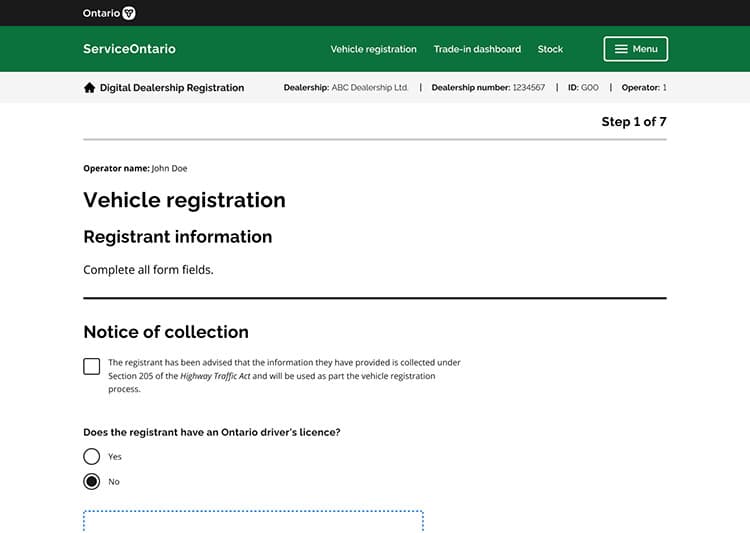This screenshot has width=750, height=533.
Task: Click the ID: G00 label
Action: 583,88
